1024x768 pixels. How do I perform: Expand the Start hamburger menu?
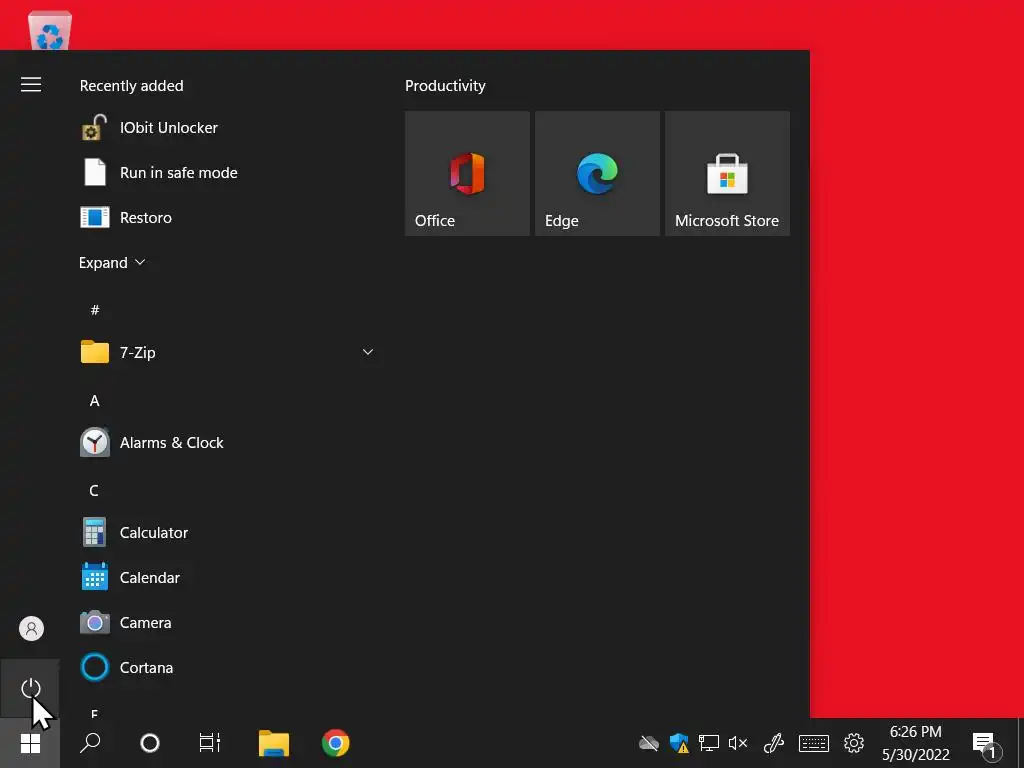point(31,85)
